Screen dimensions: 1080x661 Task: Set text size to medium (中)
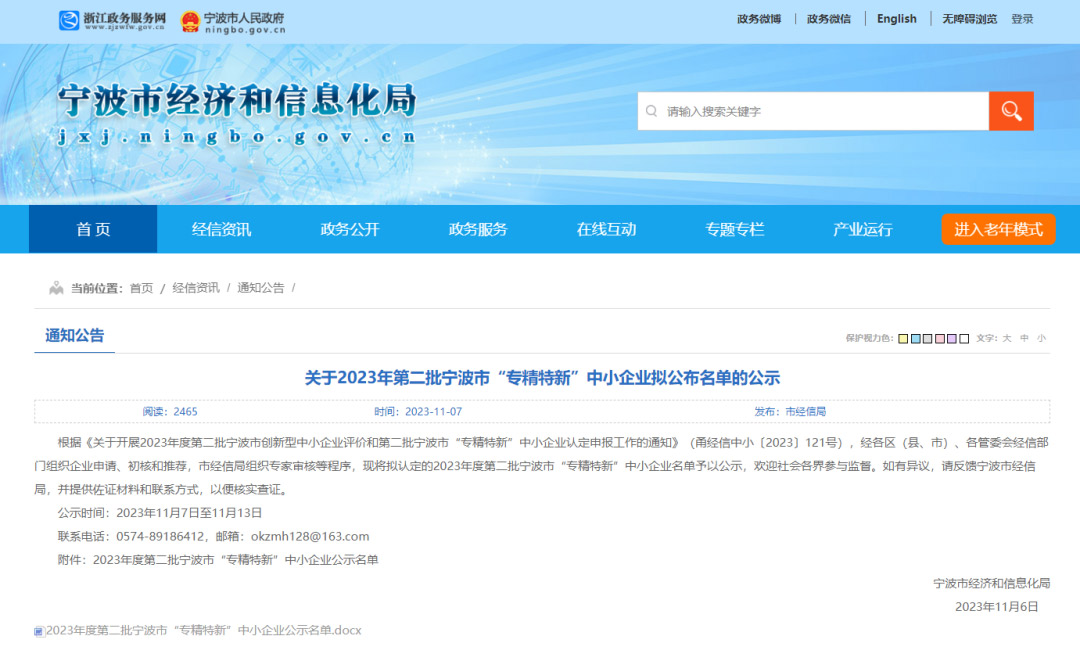point(1024,339)
